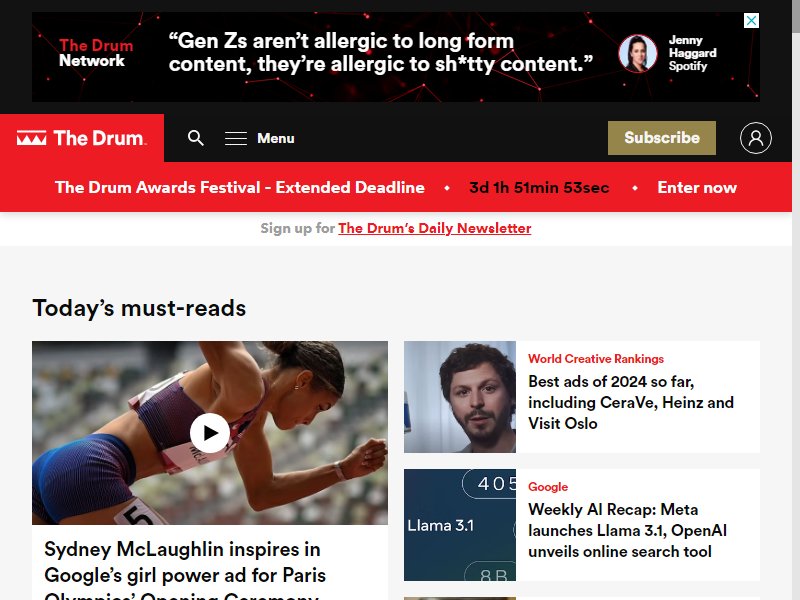This screenshot has width=800, height=600.
Task: Click the Subscribe button
Action: point(662,138)
